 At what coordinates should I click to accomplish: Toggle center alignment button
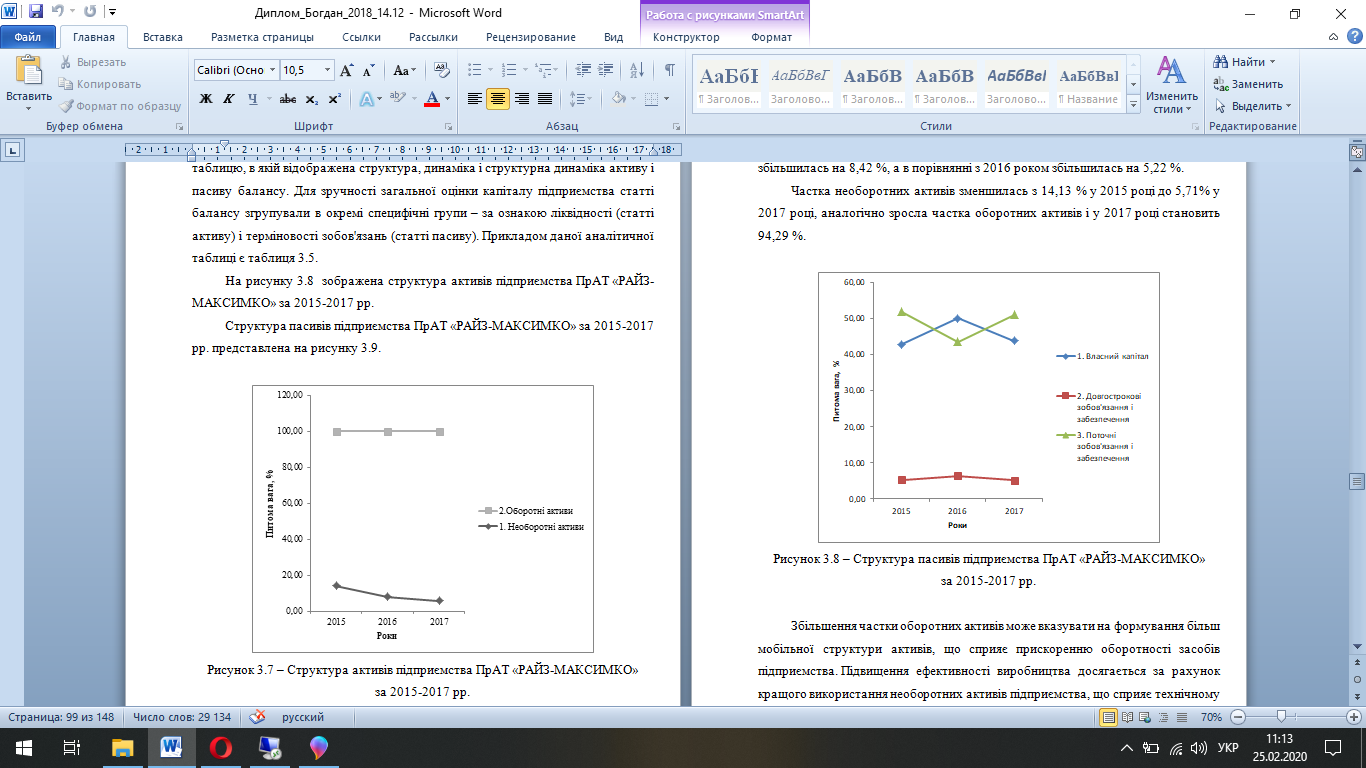coord(497,99)
